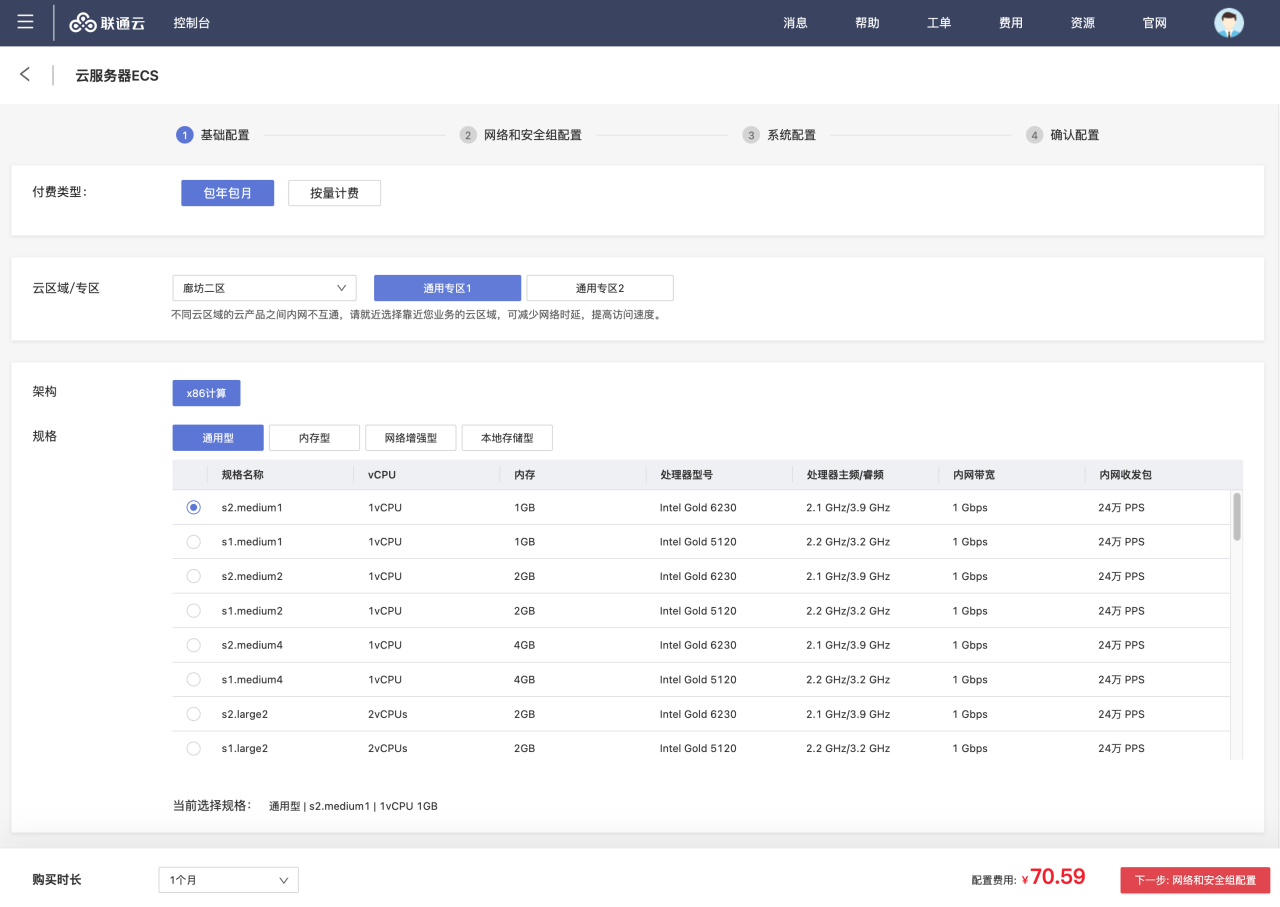Click step 2 网络和安全组配置 circle
The width and height of the screenshot is (1280, 907).
(x=467, y=135)
